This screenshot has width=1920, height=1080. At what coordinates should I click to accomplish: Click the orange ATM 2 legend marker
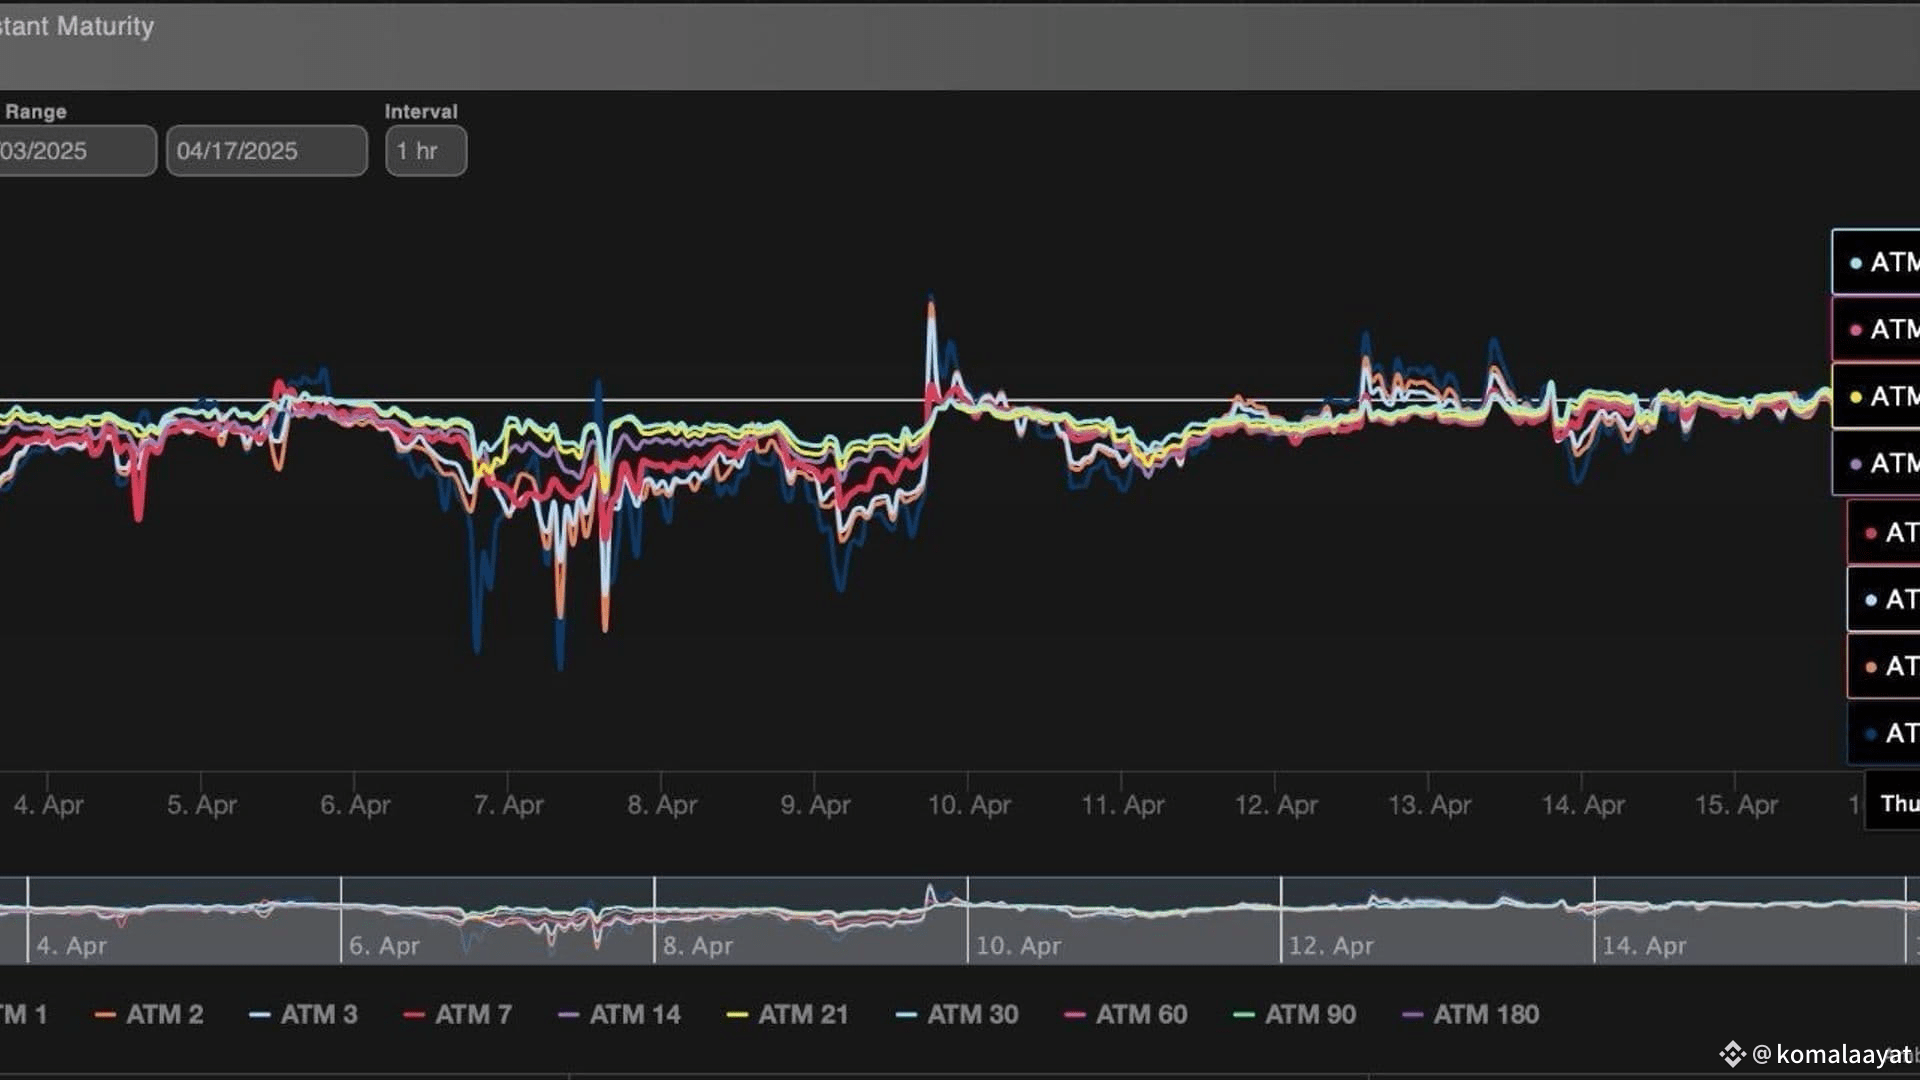tap(105, 1015)
